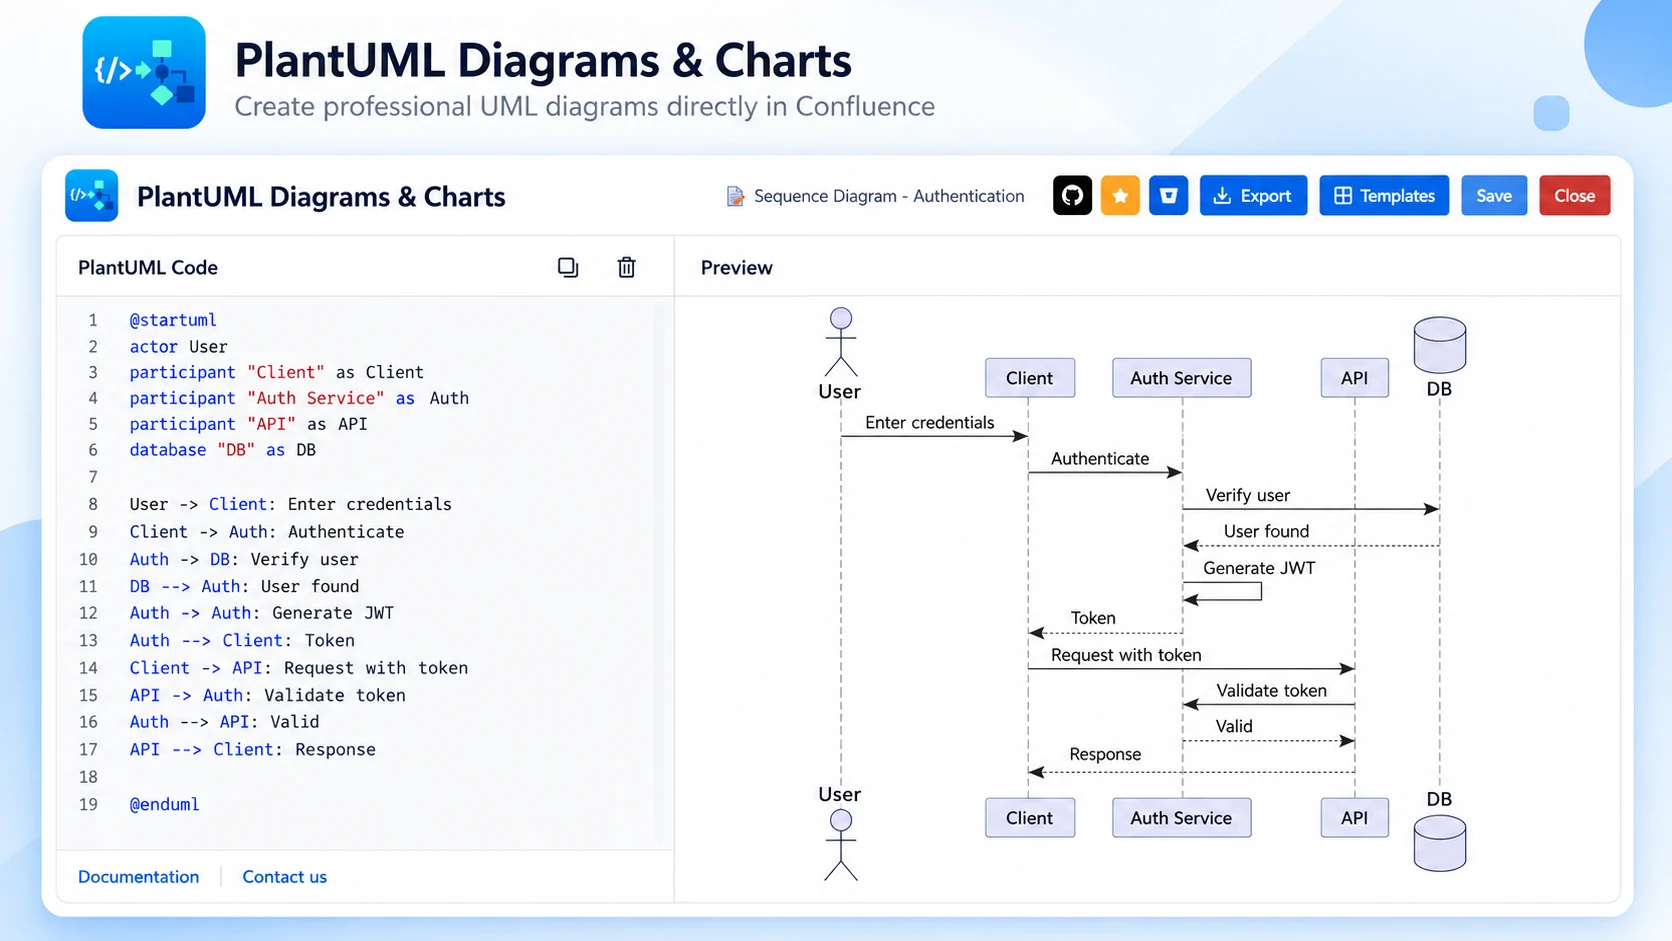
Task: Click the 'Authenticate' message label in preview
Action: point(1100,459)
